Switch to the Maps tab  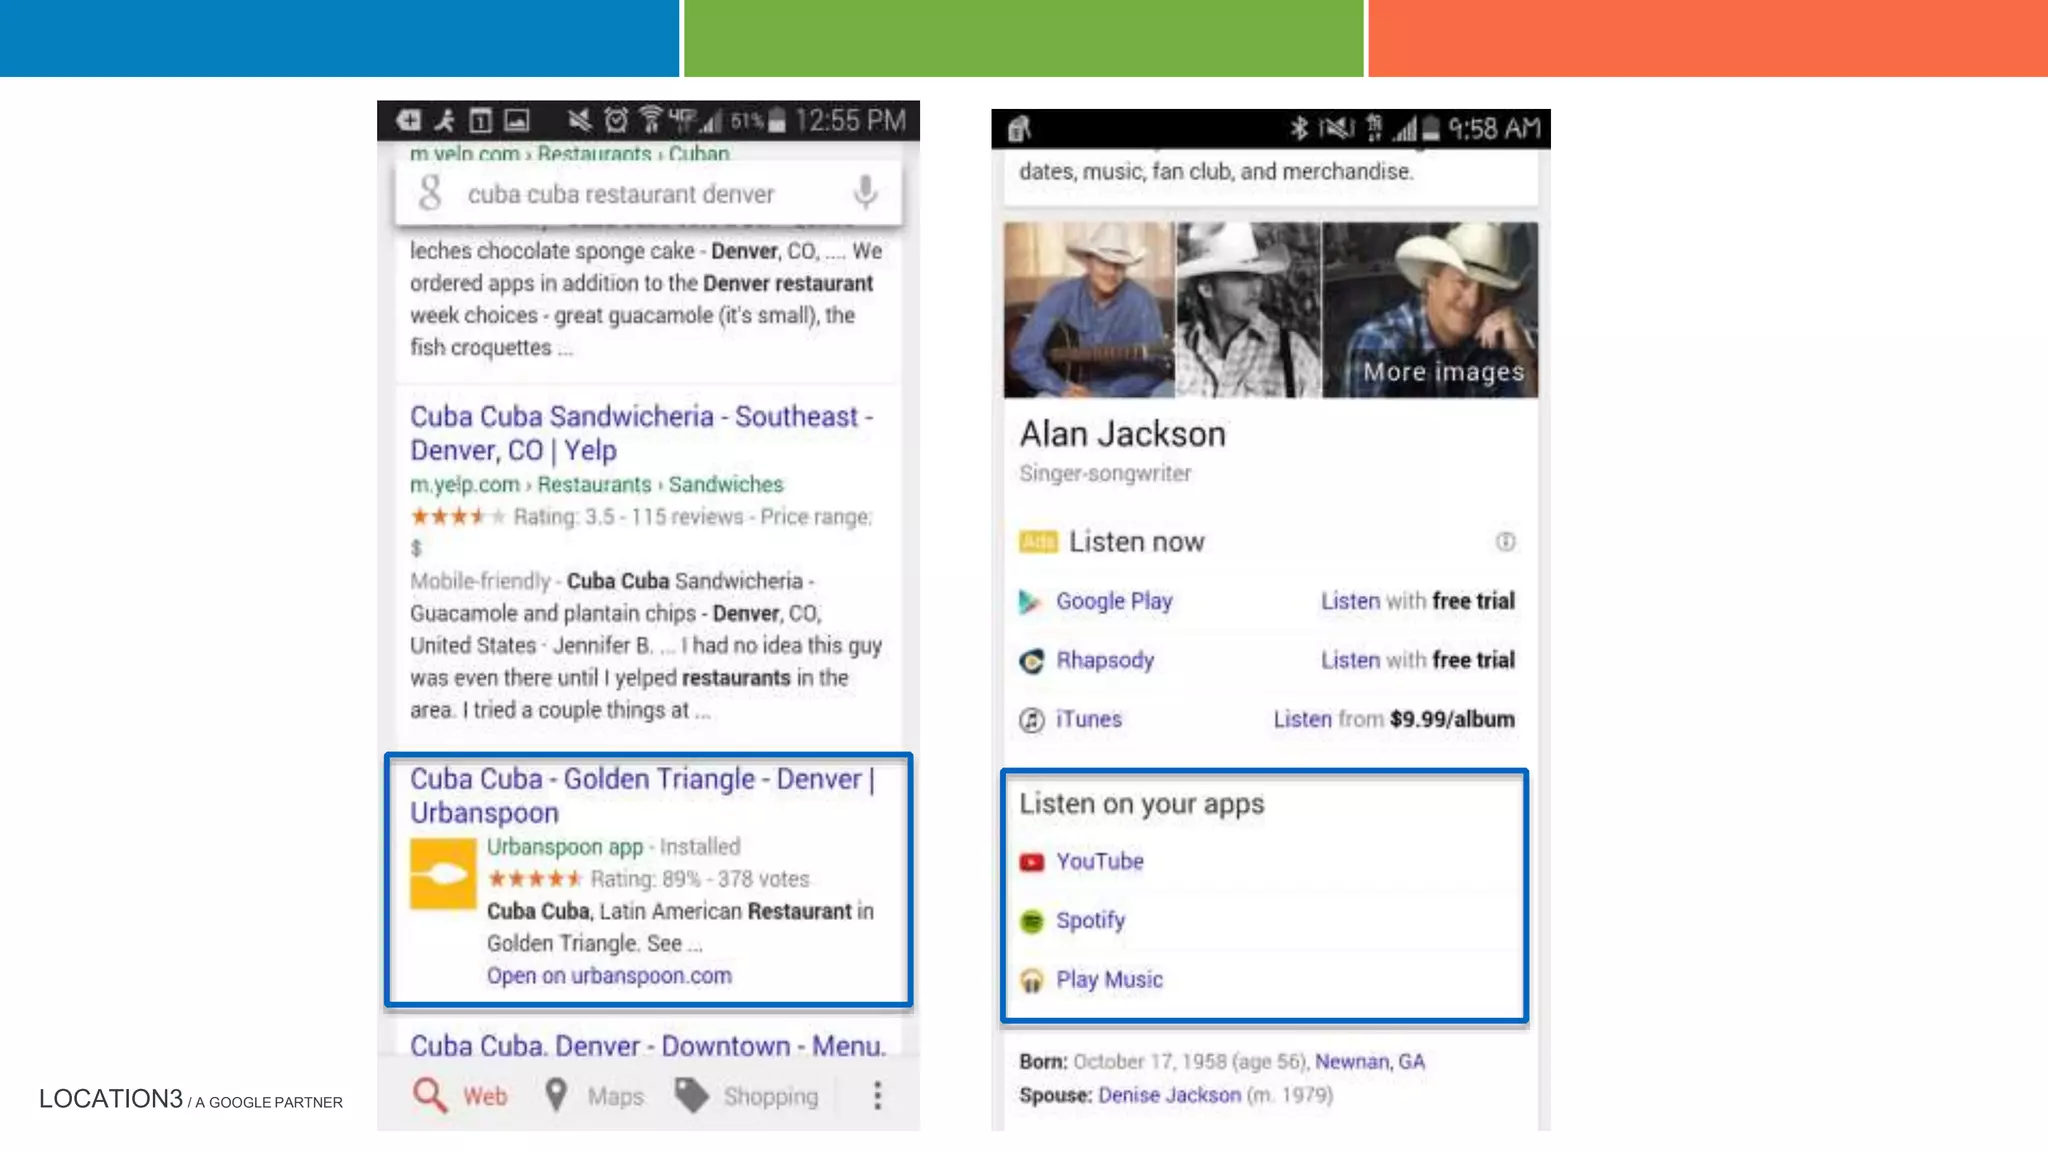point(615,1096)
